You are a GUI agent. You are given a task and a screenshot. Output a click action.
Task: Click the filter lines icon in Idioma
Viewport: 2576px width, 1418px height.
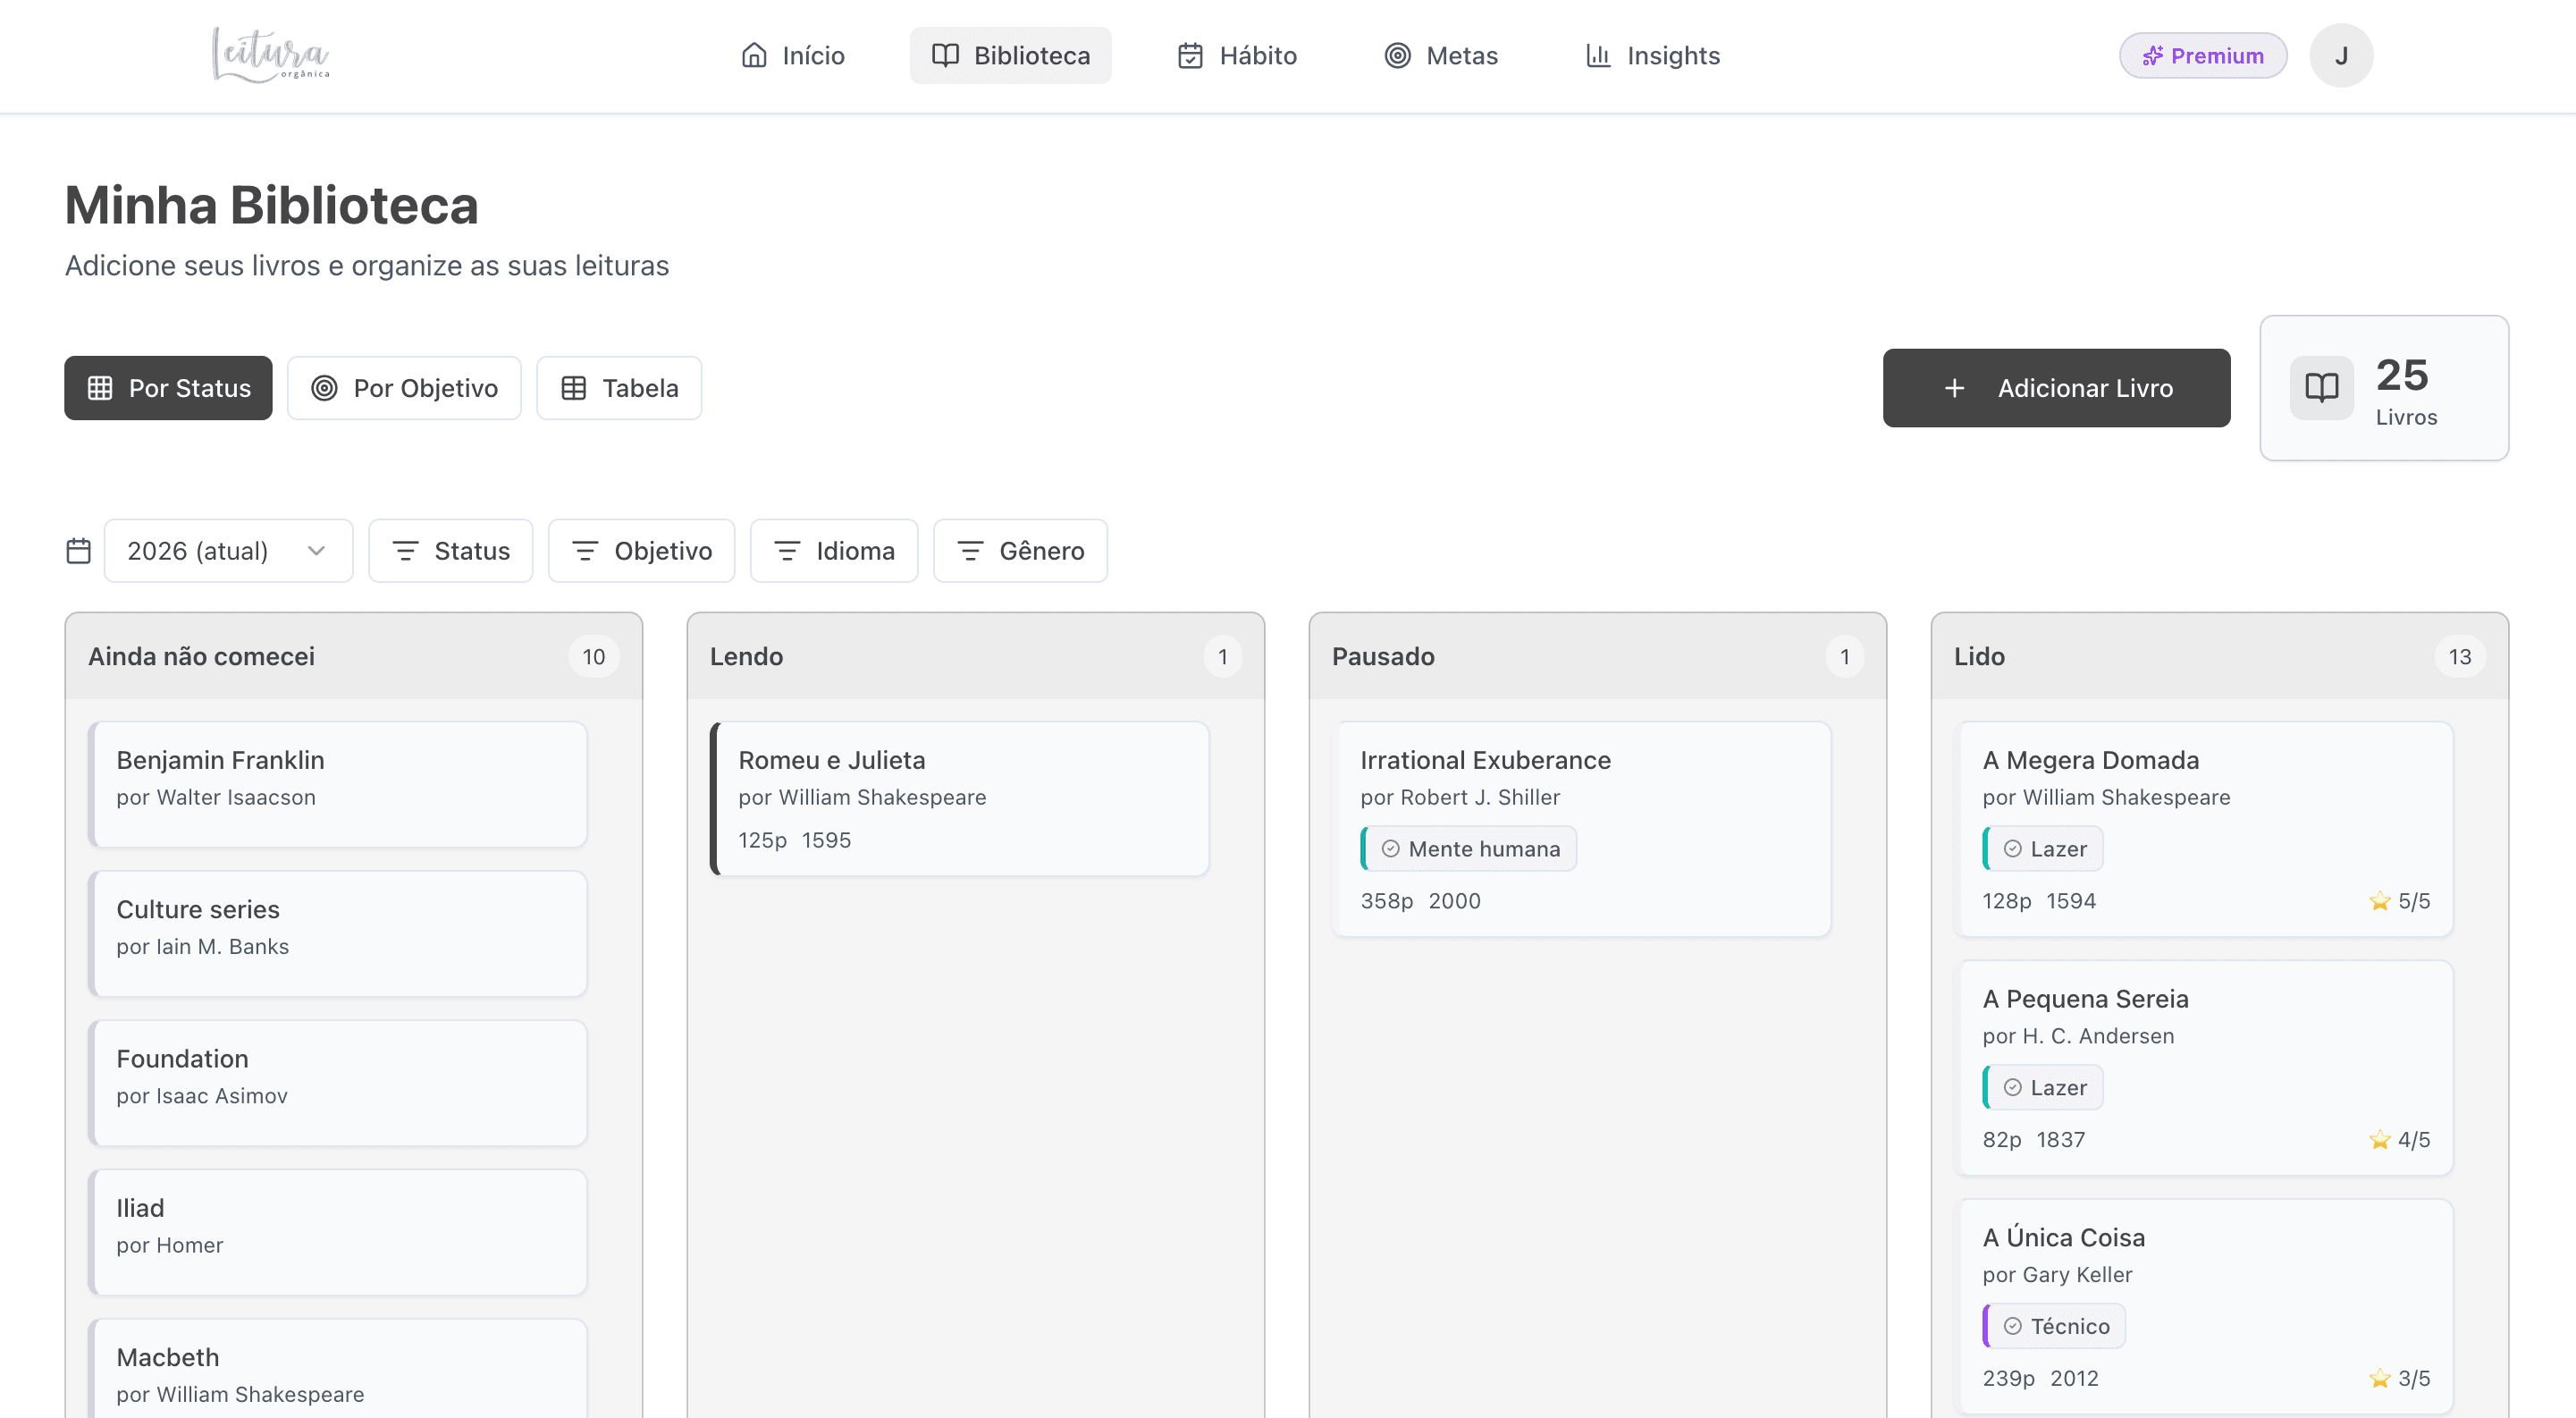[x=787, y=551]
